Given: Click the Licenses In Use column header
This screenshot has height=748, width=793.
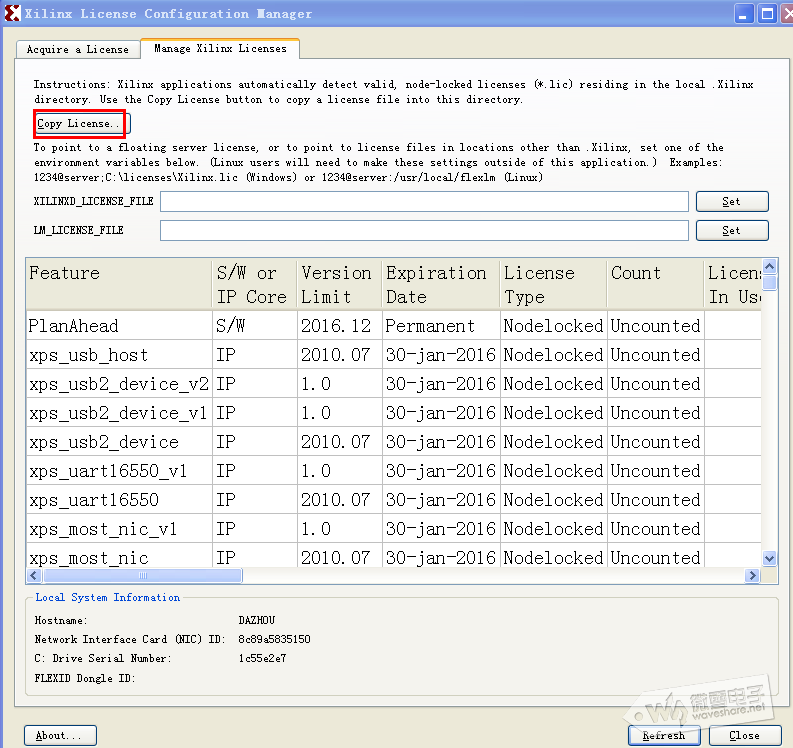Looking at the screenshot, I should pos(733,284).
